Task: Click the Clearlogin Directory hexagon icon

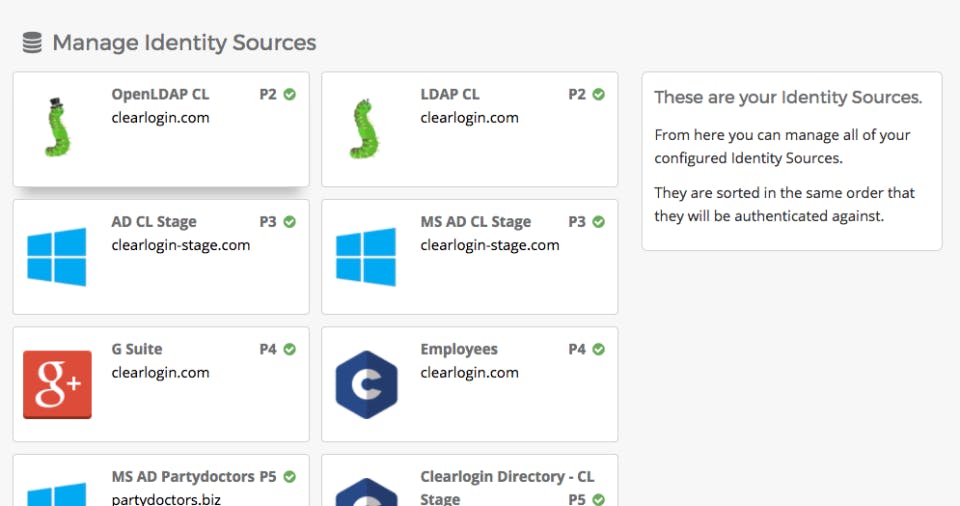Action: click(x=366, y=492)
